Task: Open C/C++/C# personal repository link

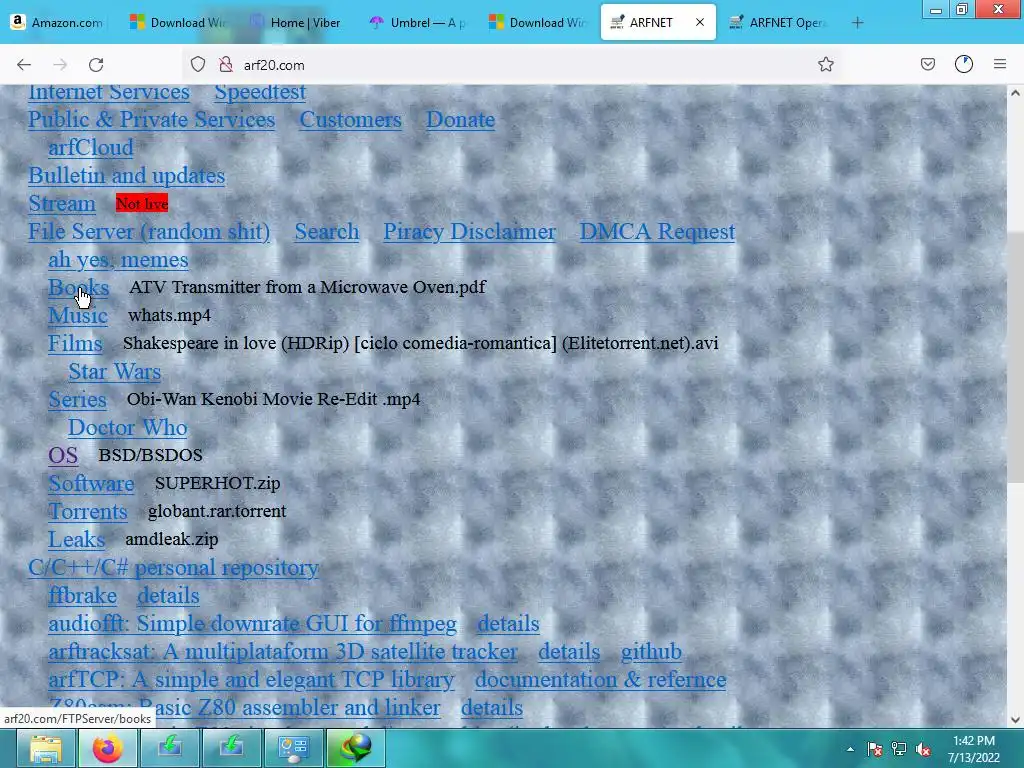Action: click(x=173, y=568)
